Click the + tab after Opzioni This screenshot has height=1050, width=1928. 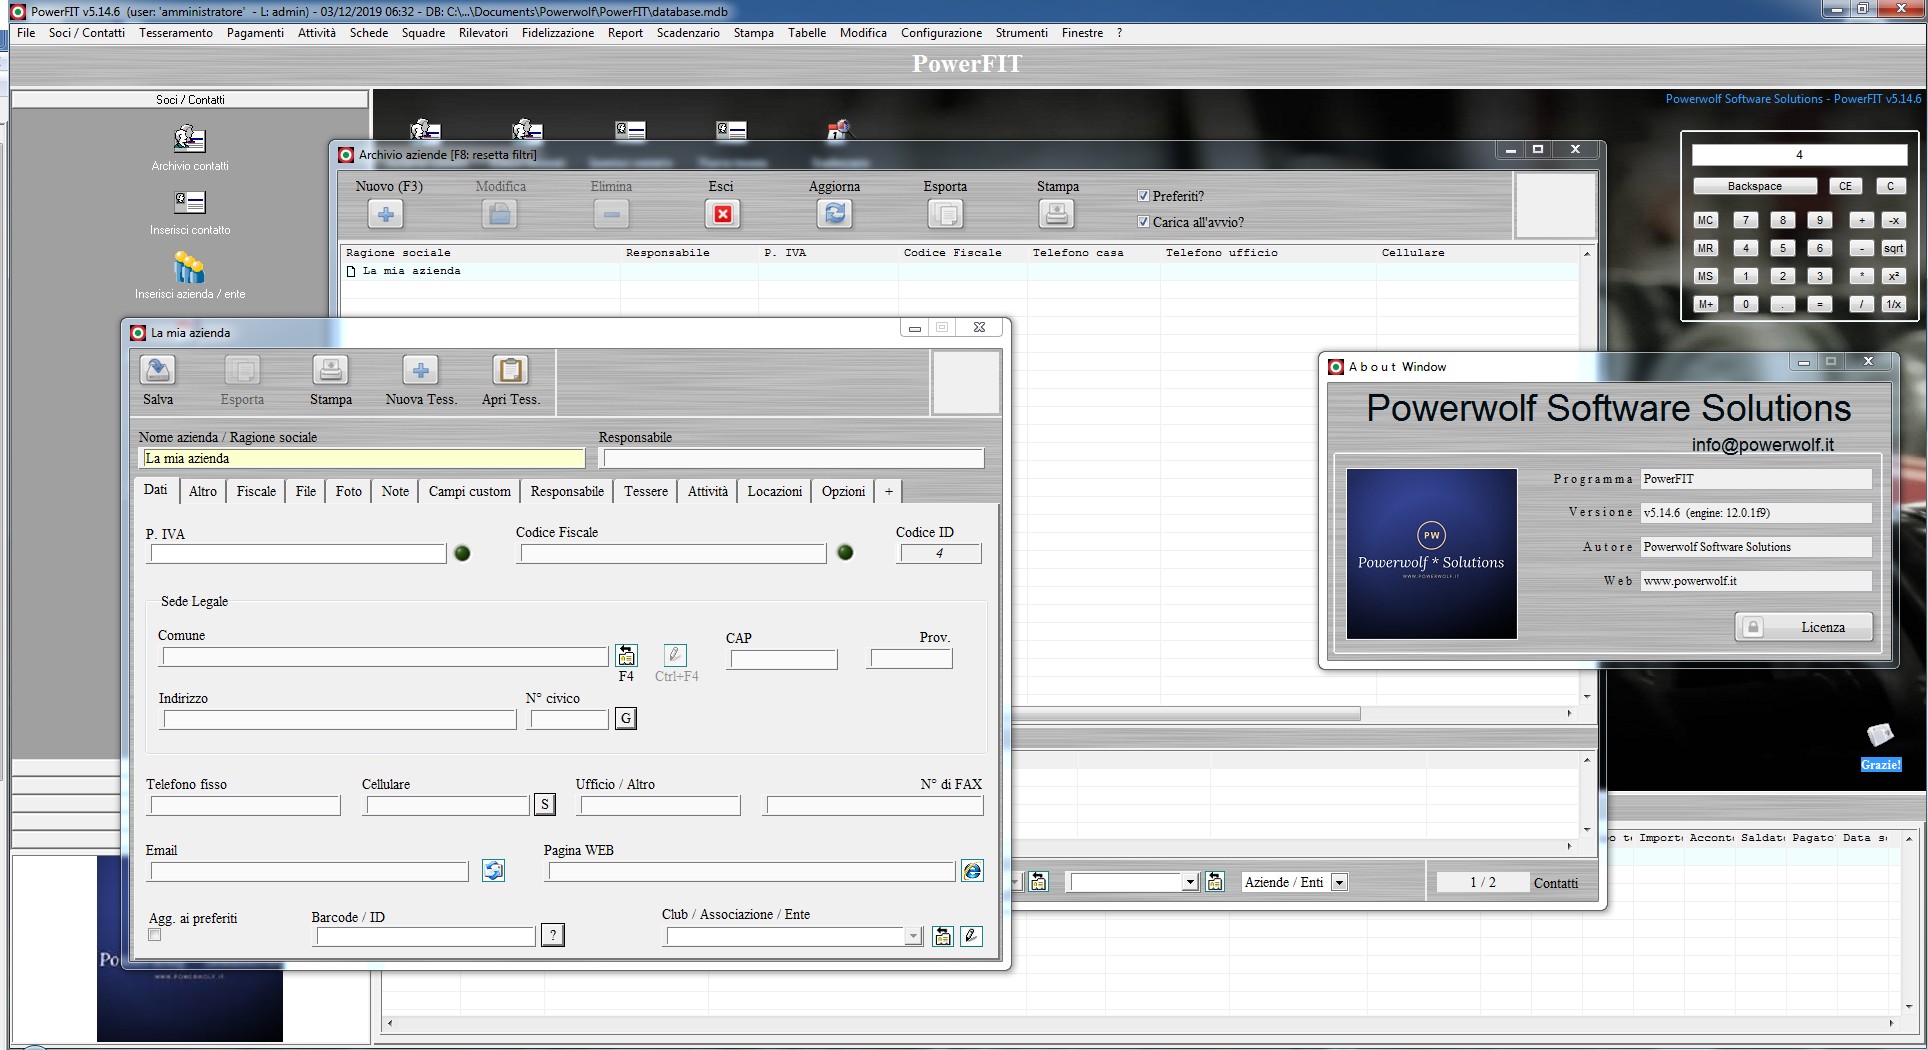(889, 491)
